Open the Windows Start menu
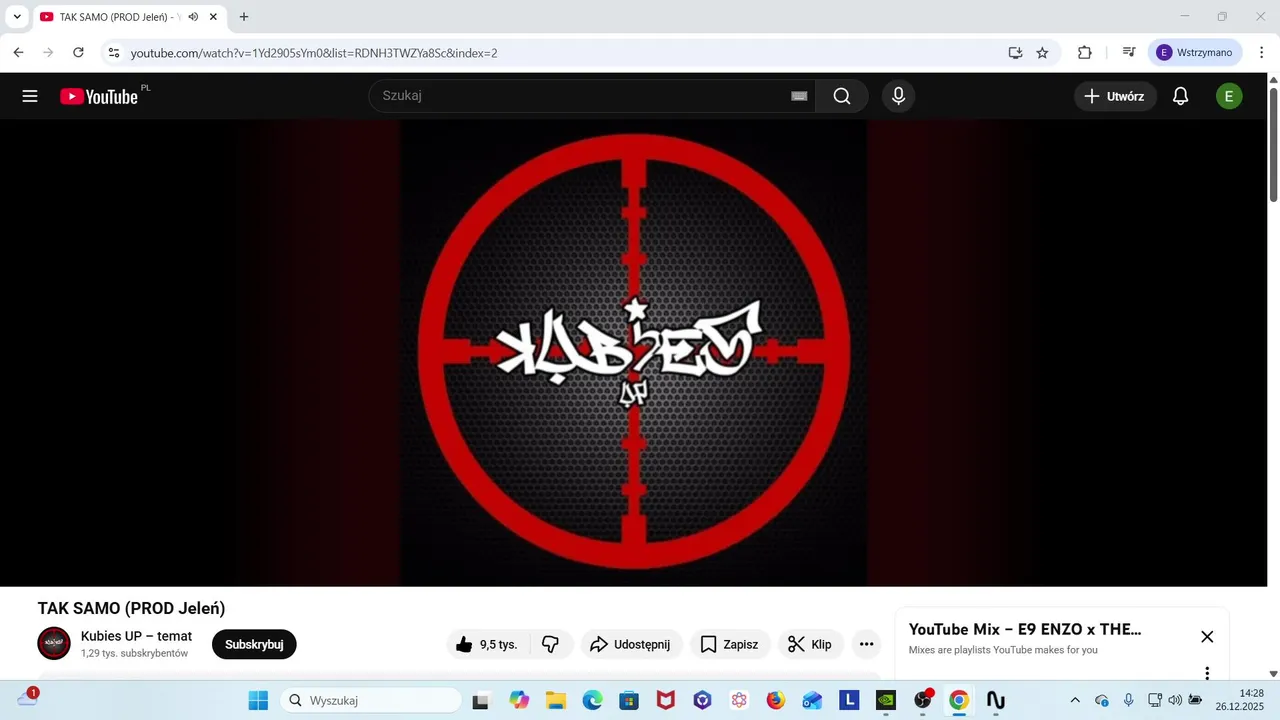The image size is (1280, 720). click(x=258, y=700)
